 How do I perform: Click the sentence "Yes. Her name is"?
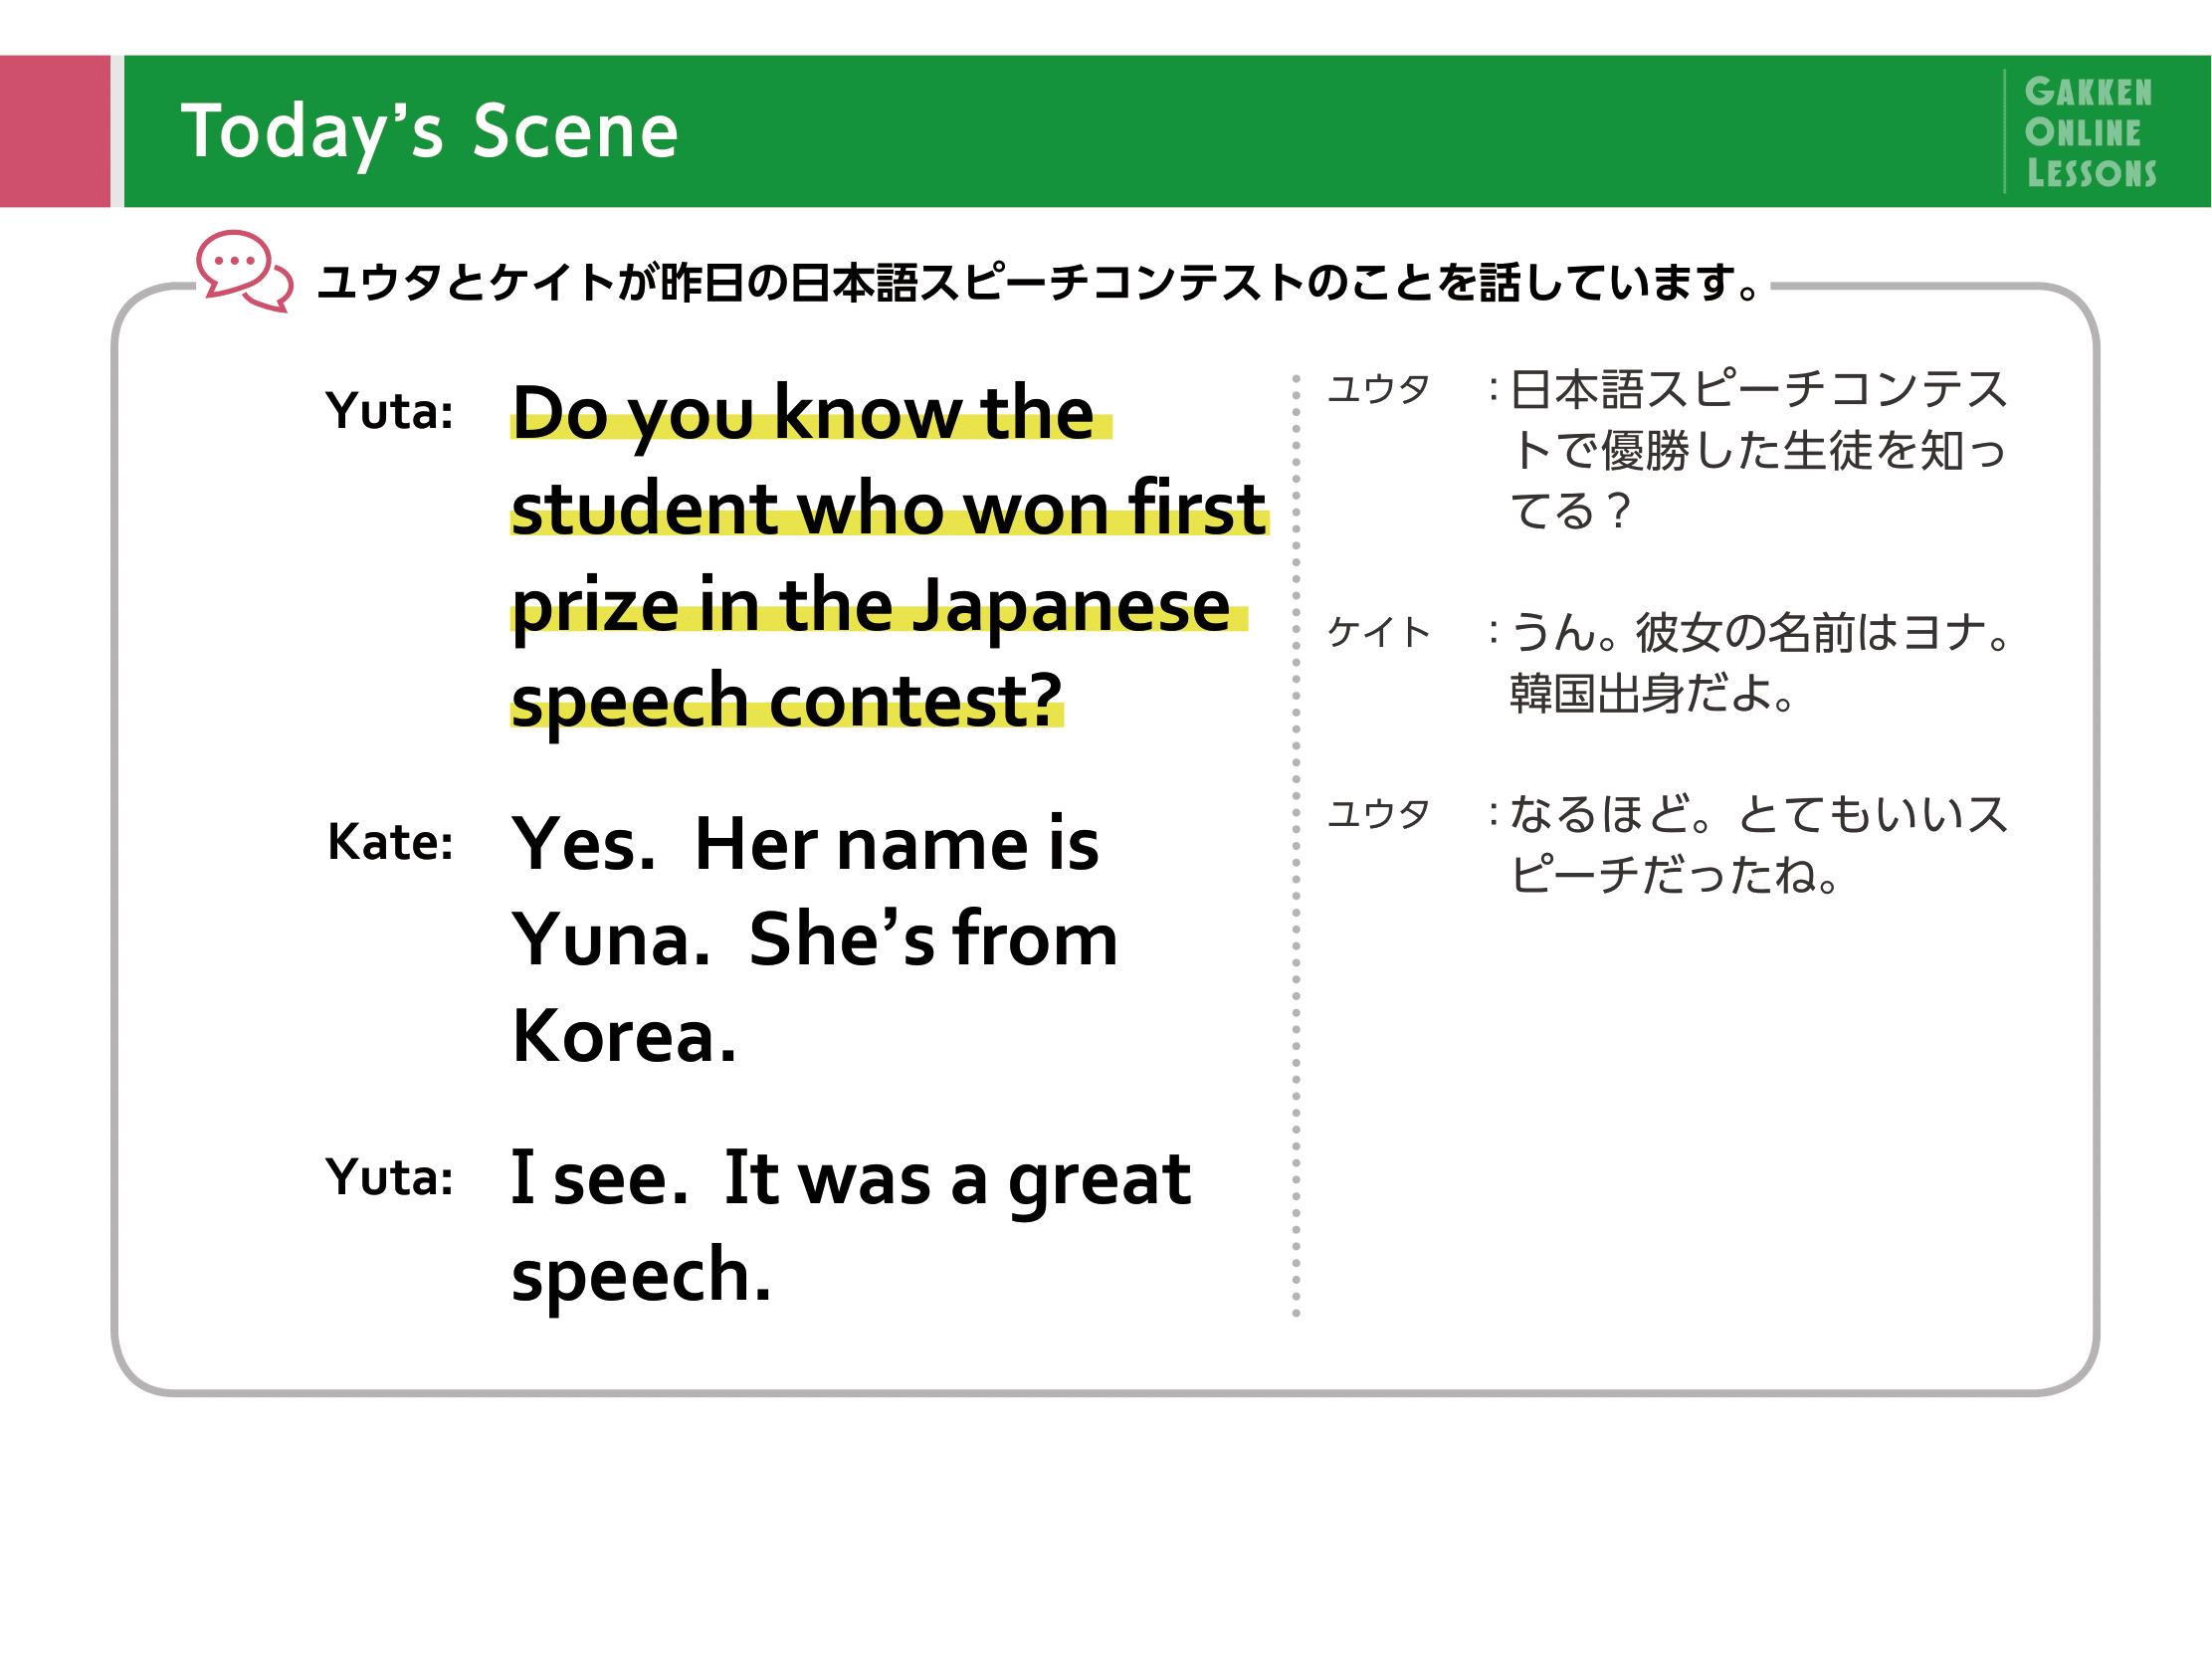click(x=805, y=844)
